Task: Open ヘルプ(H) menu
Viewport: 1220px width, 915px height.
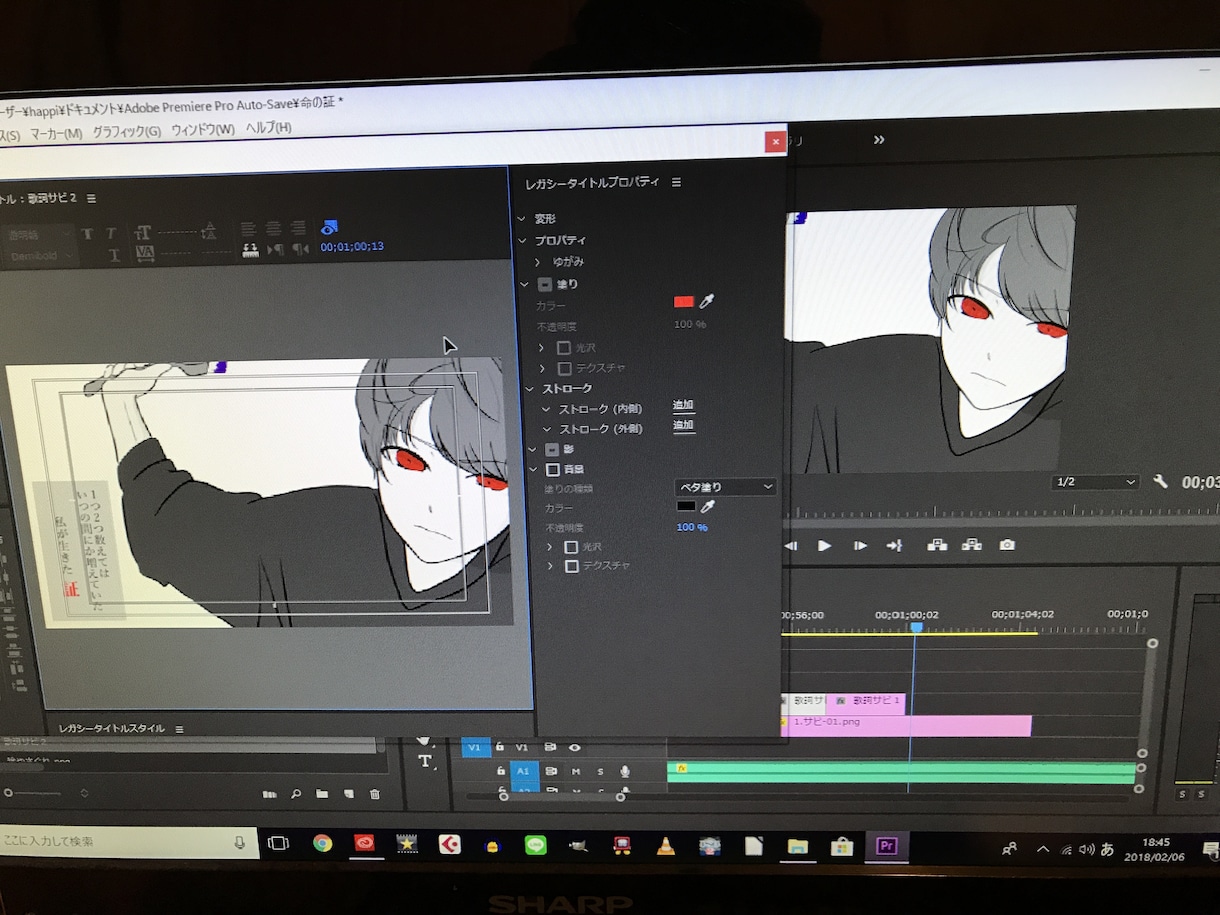Action: coord(269,128)
